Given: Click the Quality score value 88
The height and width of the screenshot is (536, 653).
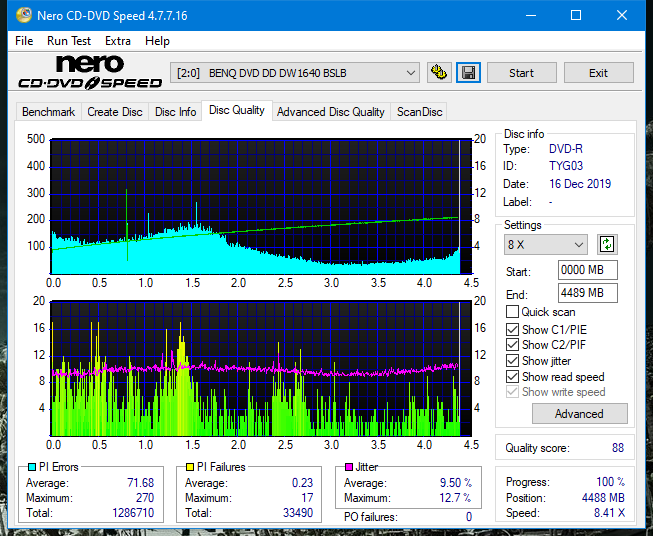Looking at the screenshot, I should coord(618,448).
